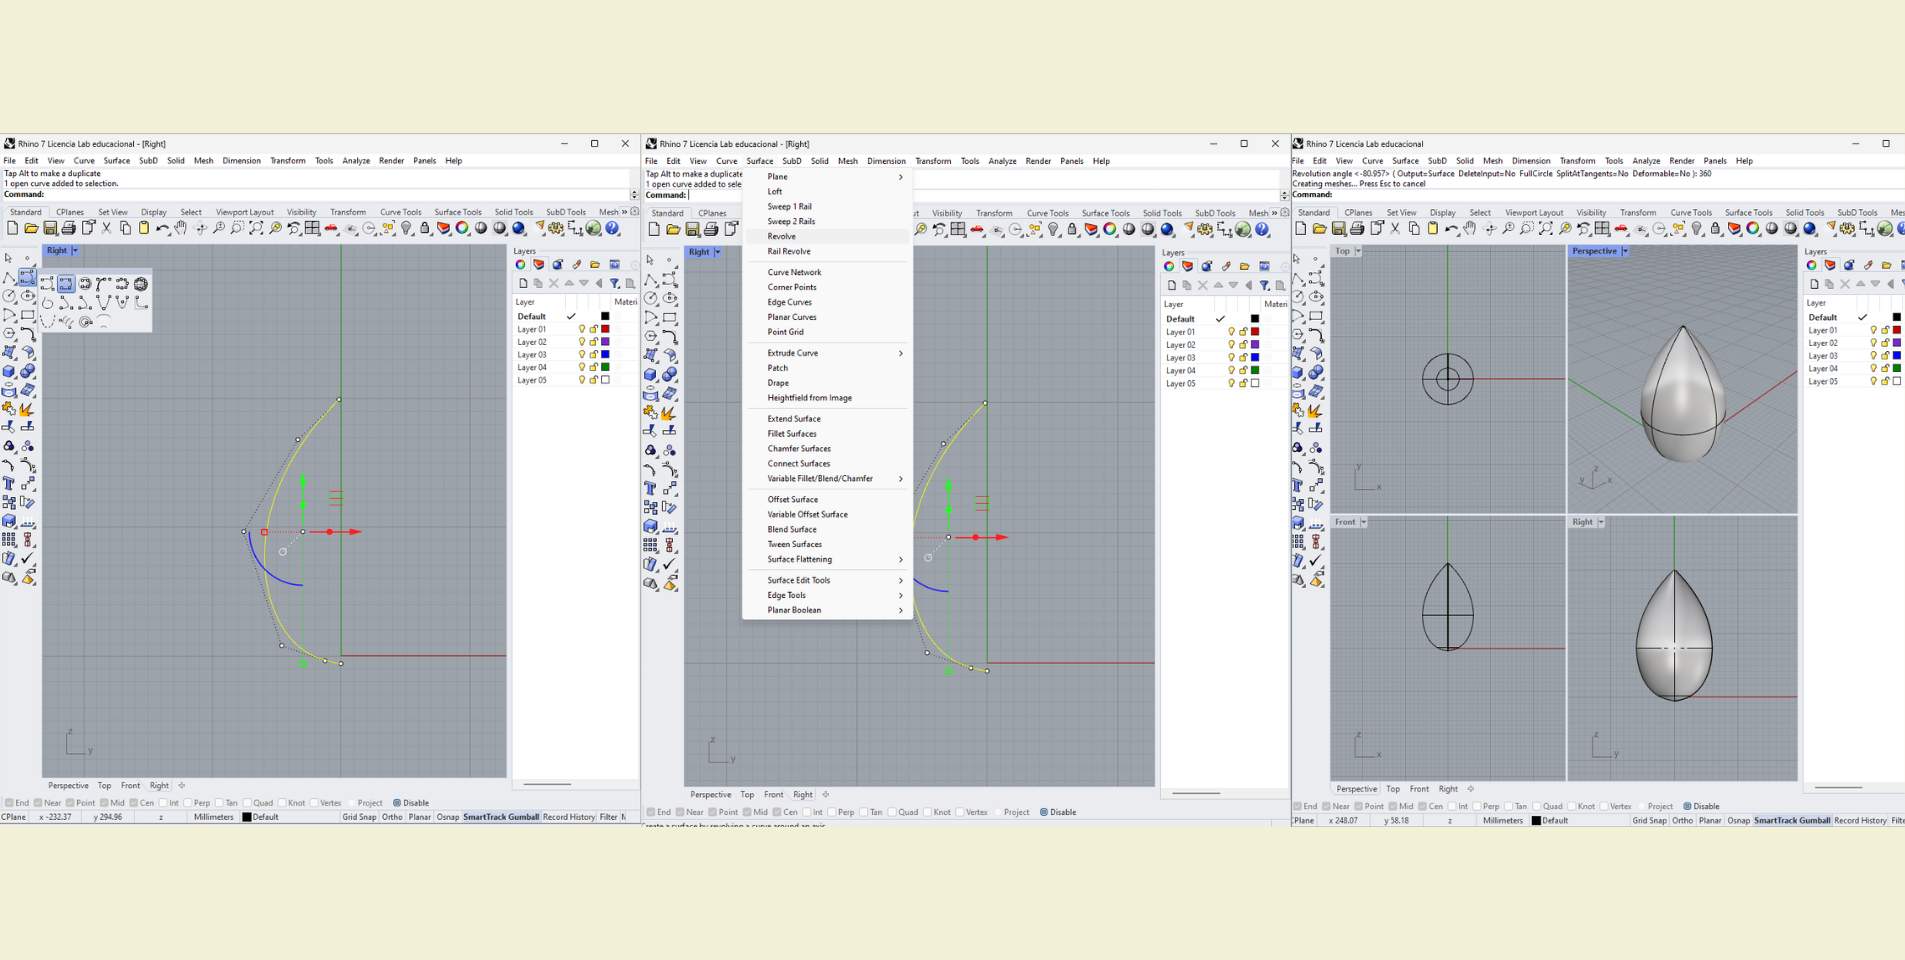Select Box solid tool in left window sidebar
Screen dimensions: 1905x960
[8, 371]
